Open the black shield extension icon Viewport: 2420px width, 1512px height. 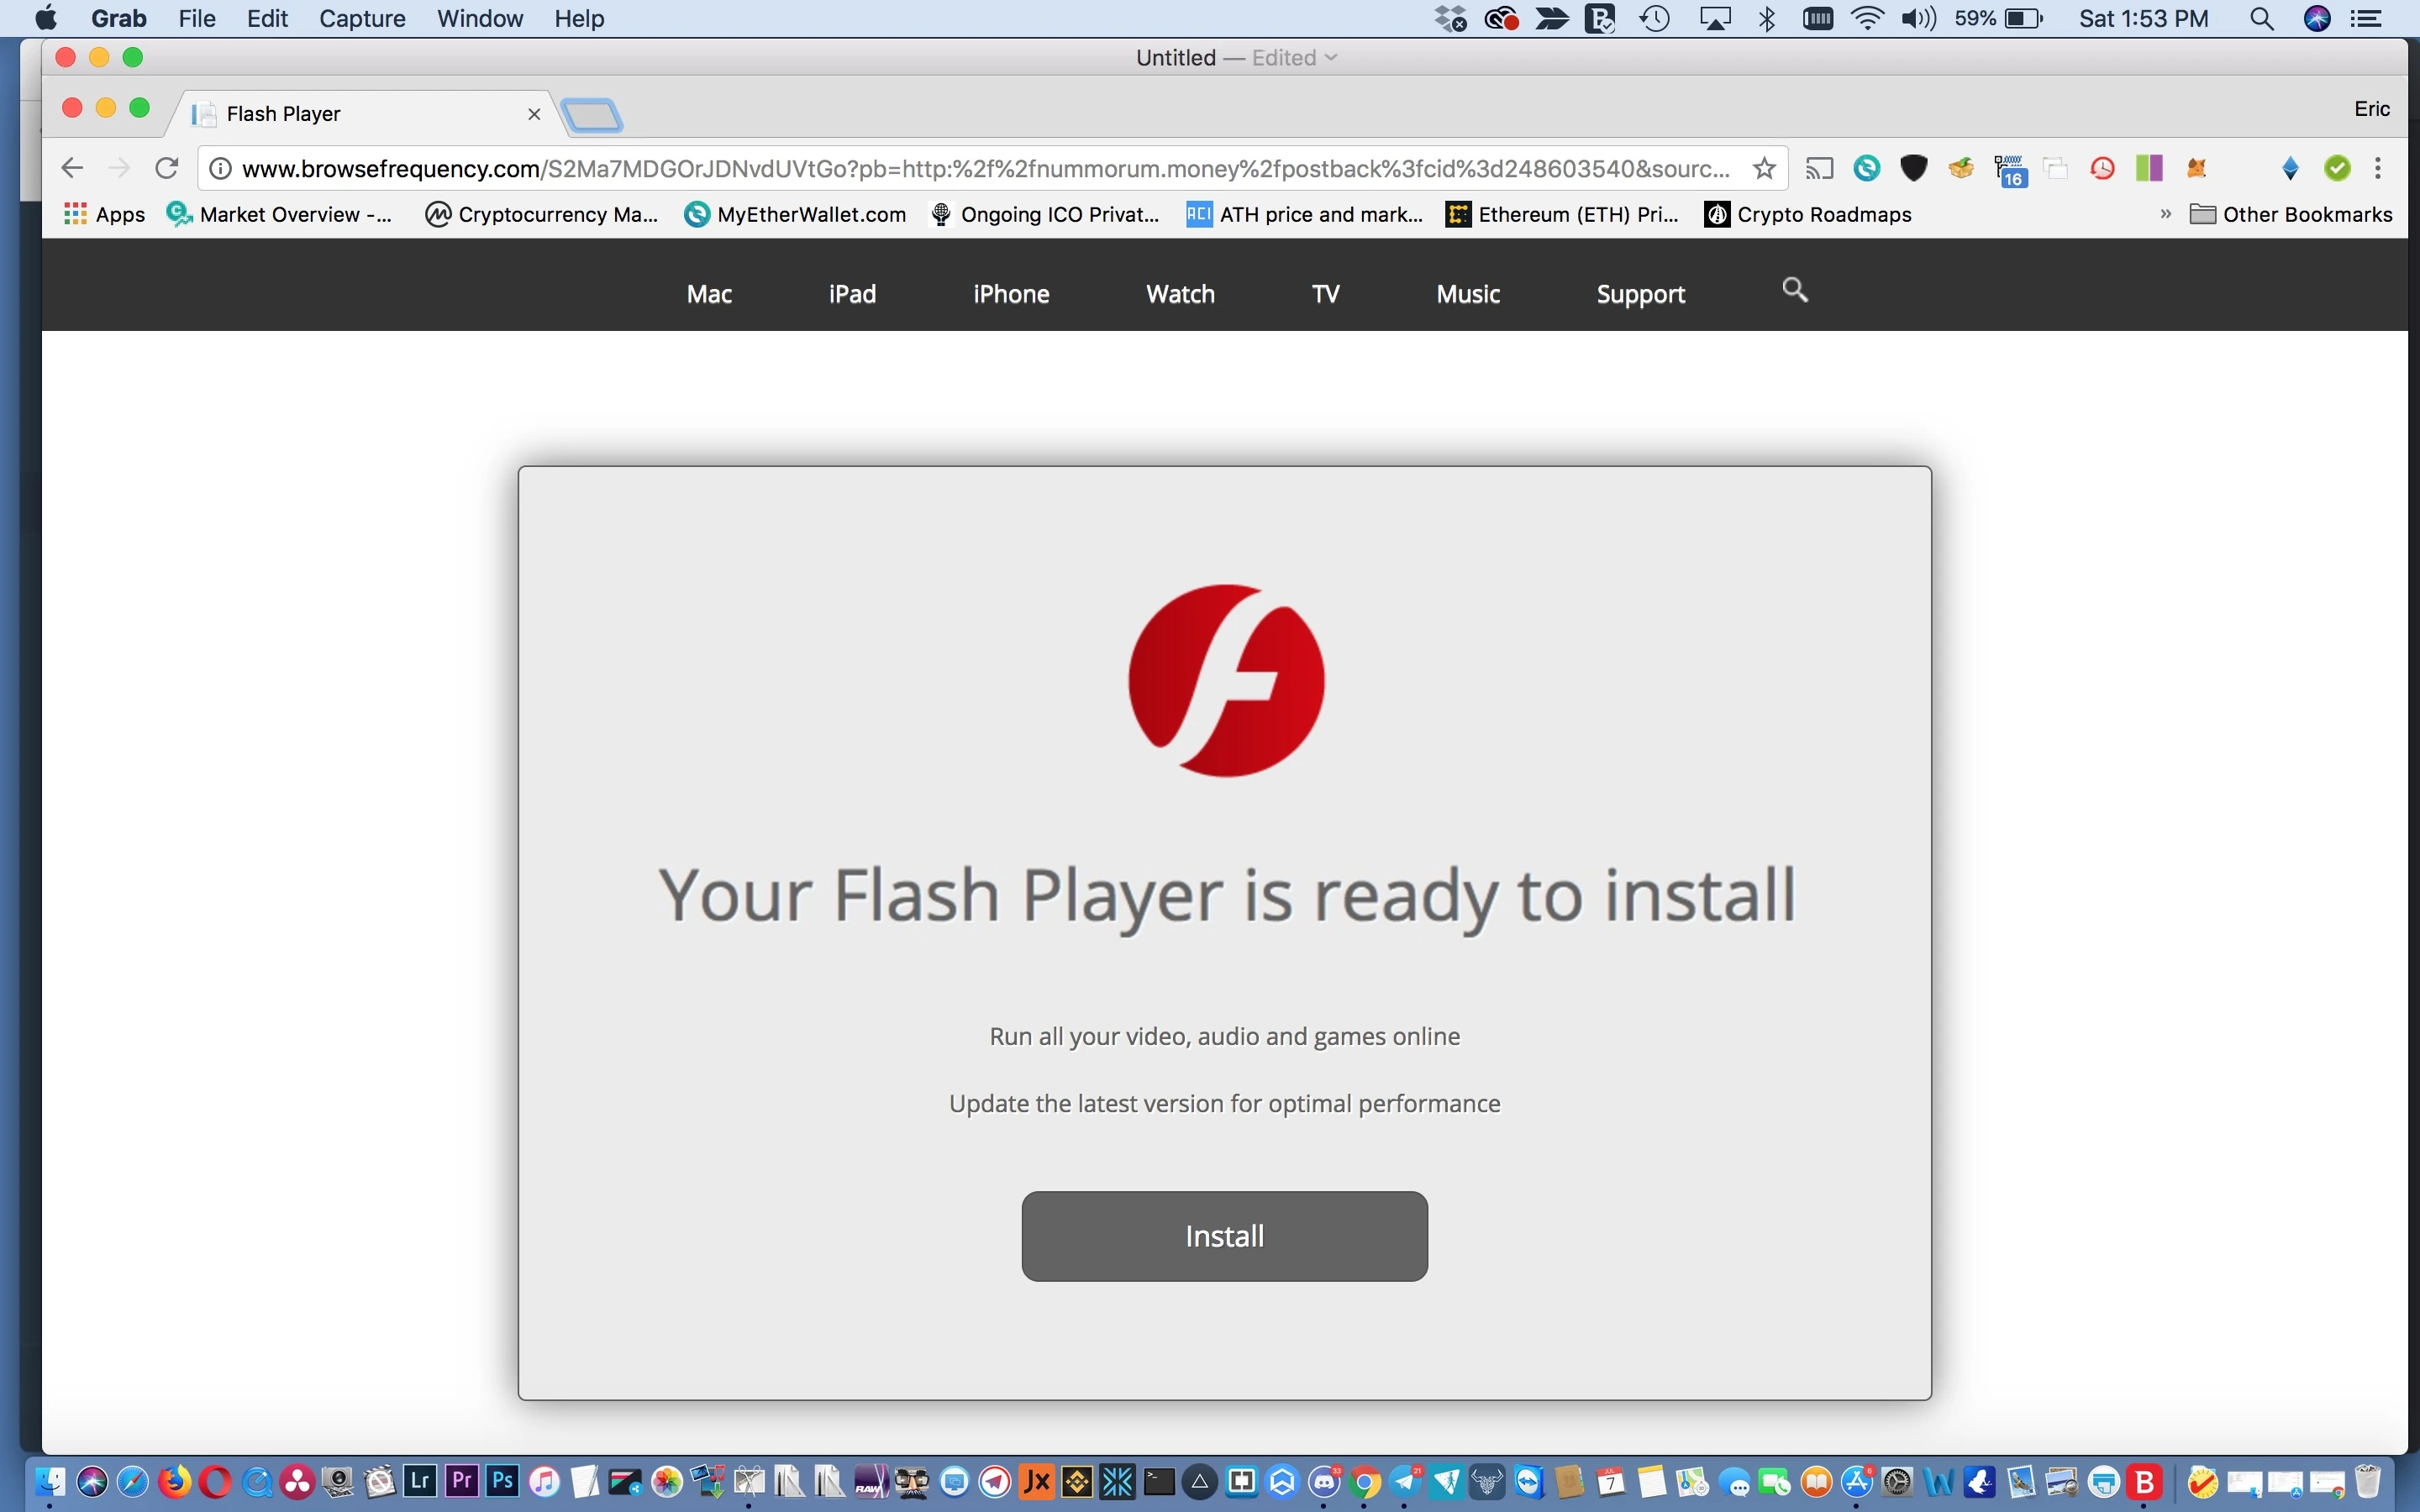[x=1913, y=168]
